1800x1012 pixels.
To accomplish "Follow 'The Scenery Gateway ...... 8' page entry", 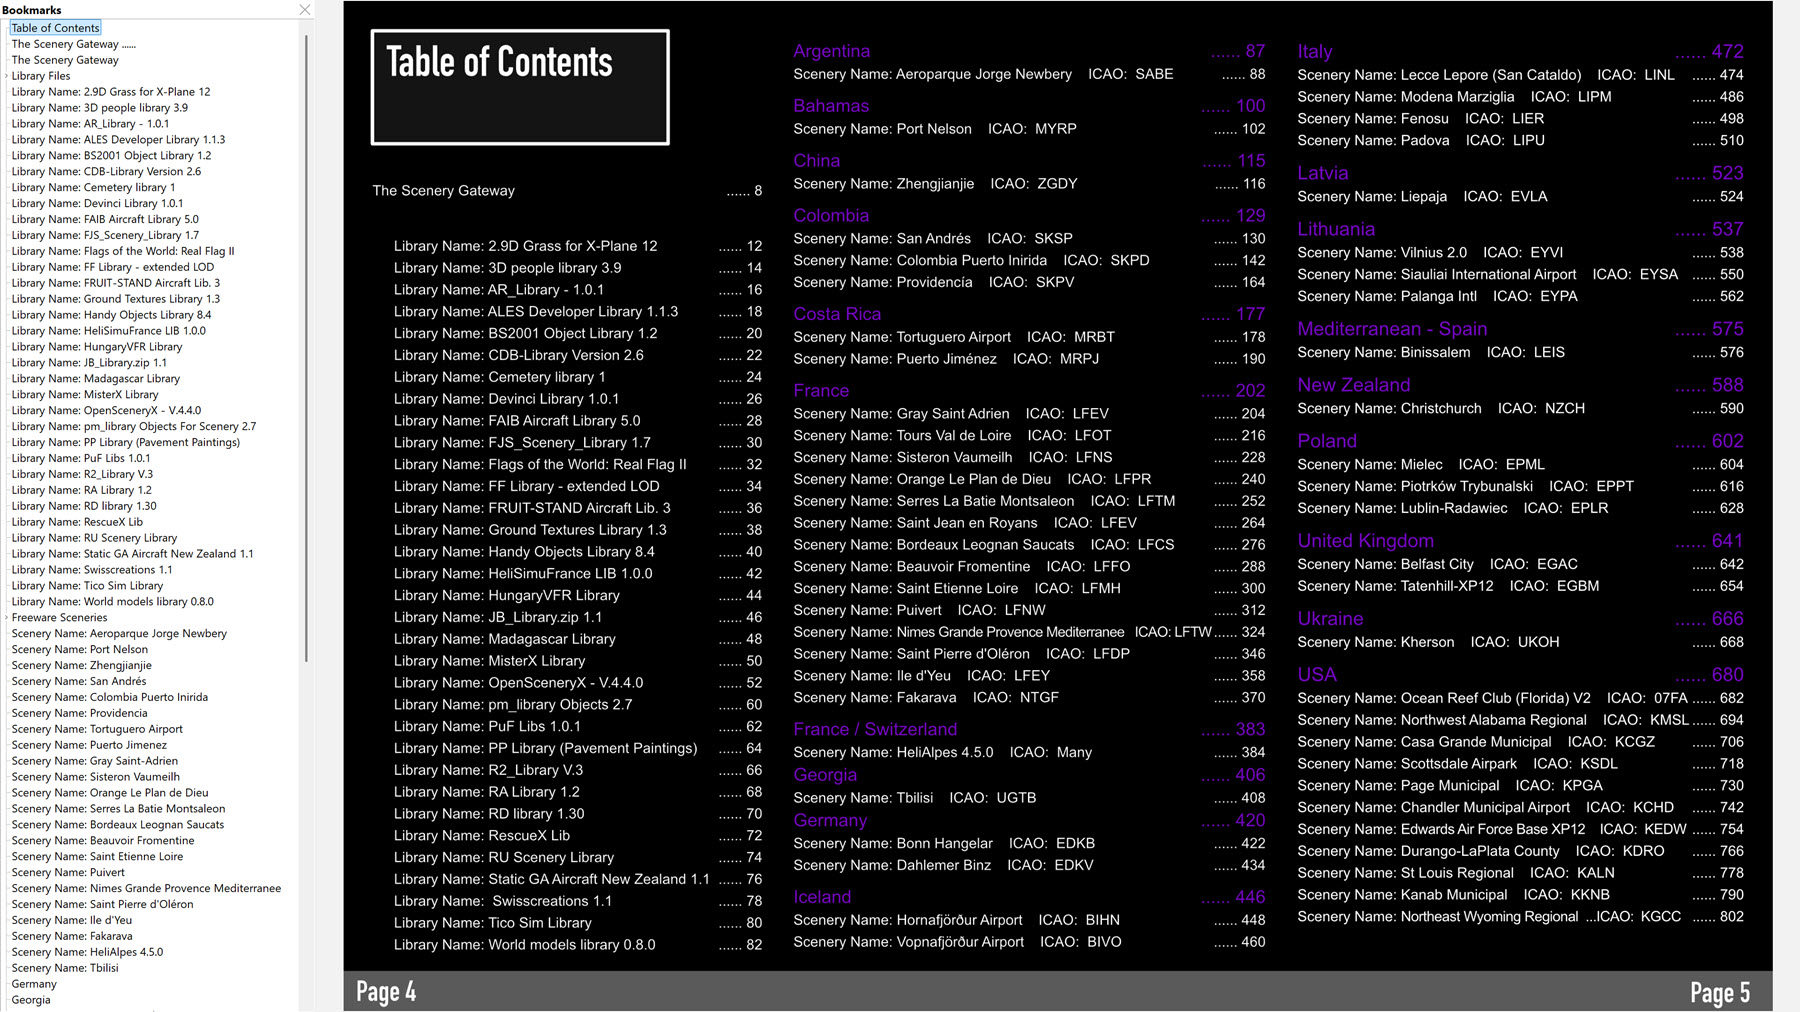I will coord(567,191).
